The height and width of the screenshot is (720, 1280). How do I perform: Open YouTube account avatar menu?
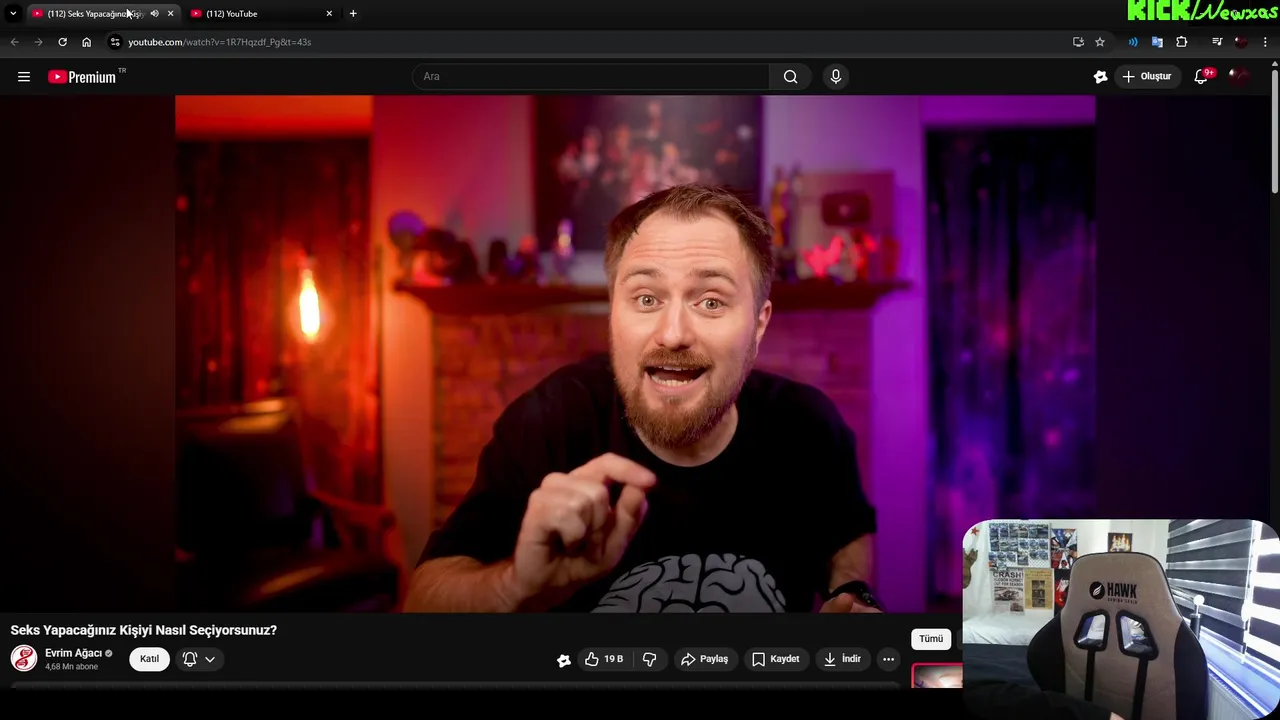tap(1239, 77)
